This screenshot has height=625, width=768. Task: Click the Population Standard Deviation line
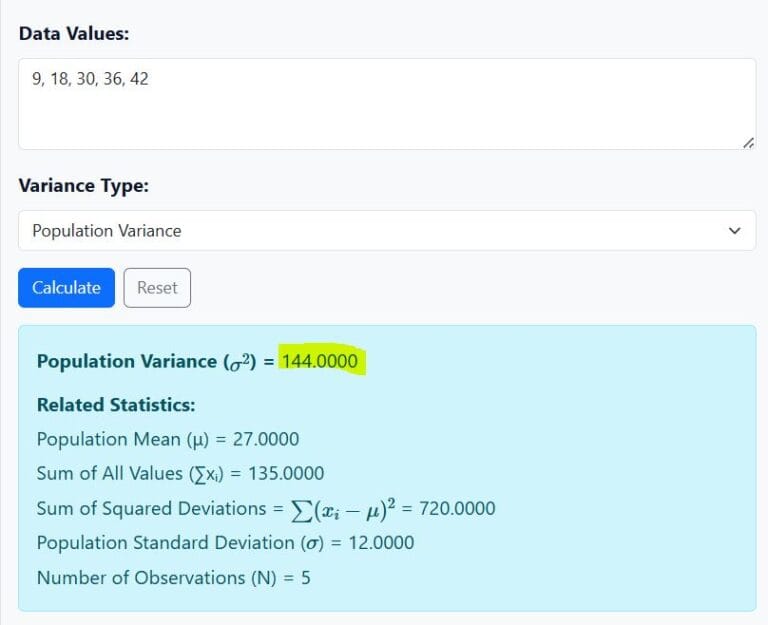(x=225, y=543)
